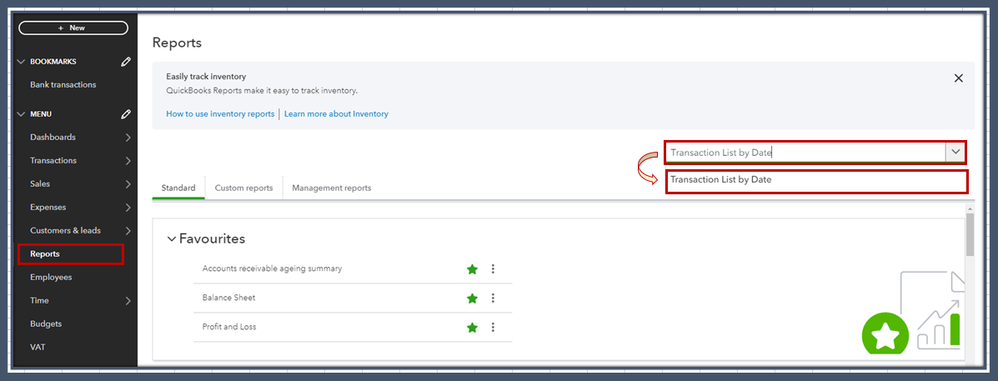Click the reports list vertical scrollbar
This screenshot has width=998, height=381.
pos(969,235)
